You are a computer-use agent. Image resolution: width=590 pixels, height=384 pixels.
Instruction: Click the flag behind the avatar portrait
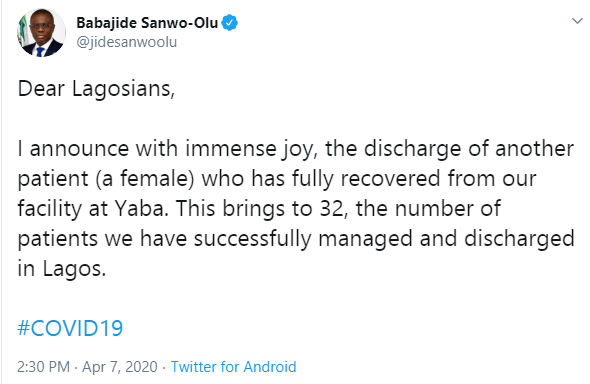point(23,30)
